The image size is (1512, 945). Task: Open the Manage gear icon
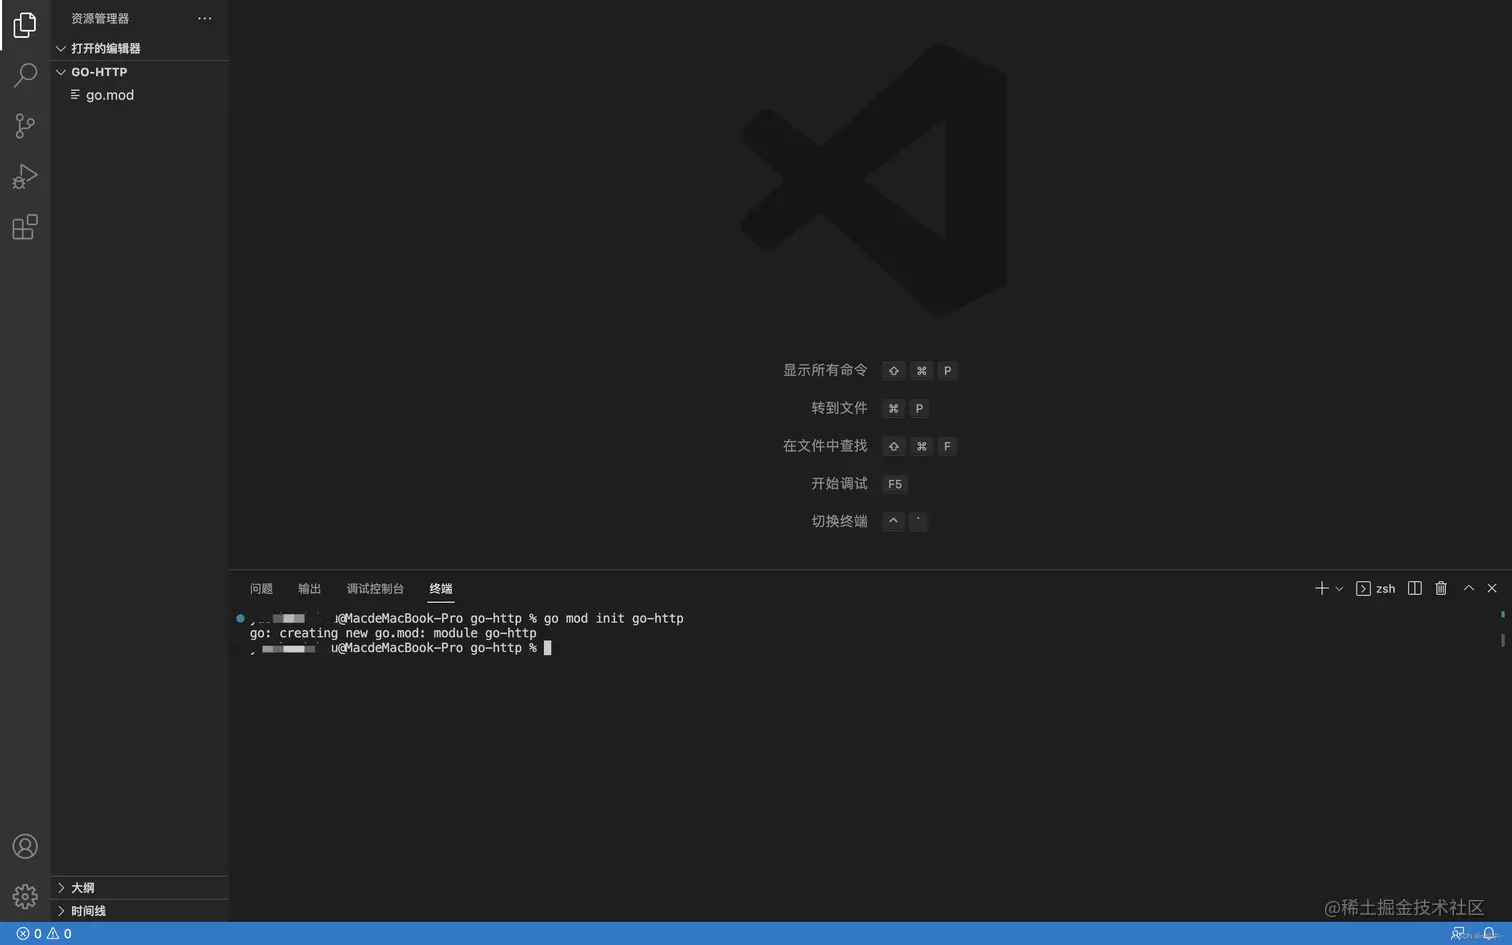pos(25,897)
